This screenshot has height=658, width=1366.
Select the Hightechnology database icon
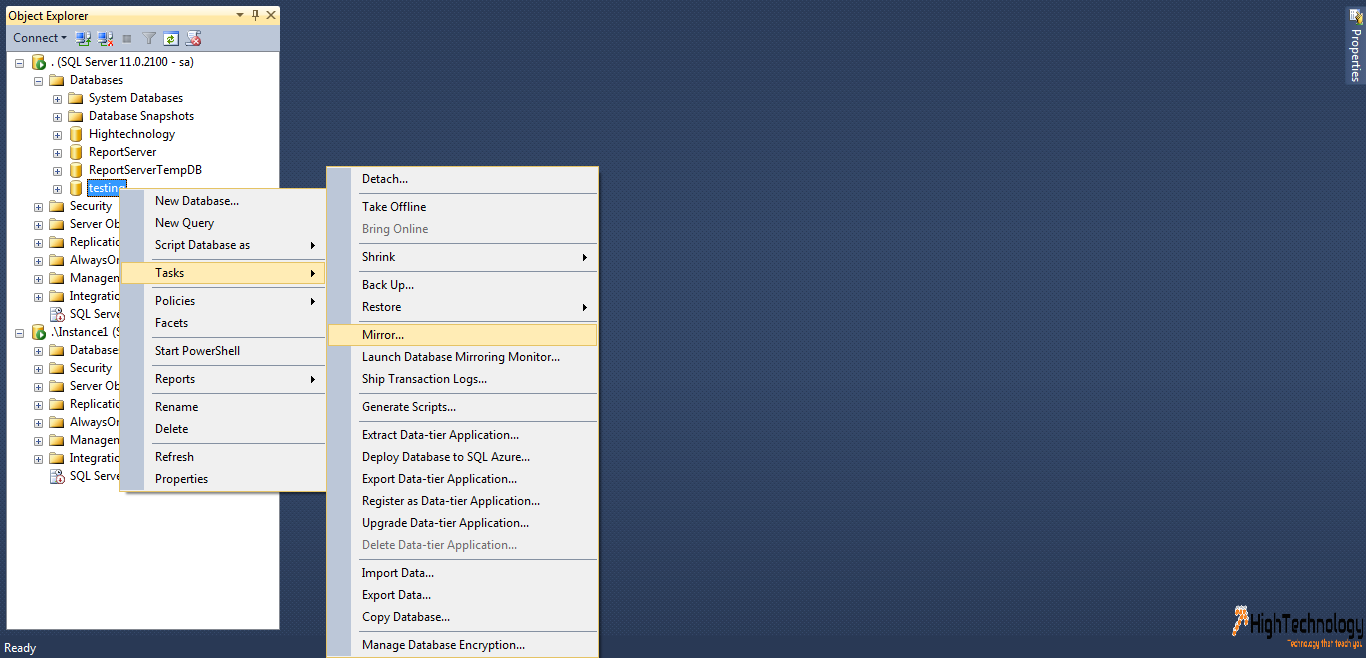click(x=76, y=134)
